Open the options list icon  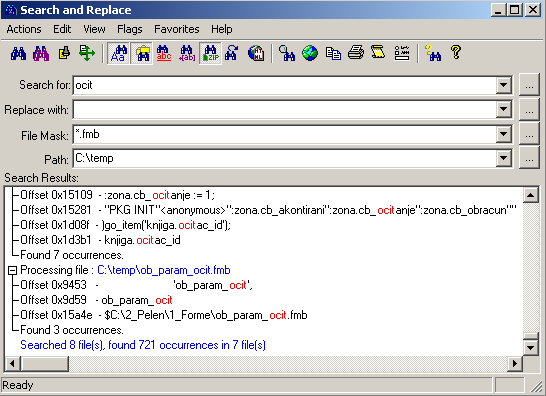pos(402,54)
